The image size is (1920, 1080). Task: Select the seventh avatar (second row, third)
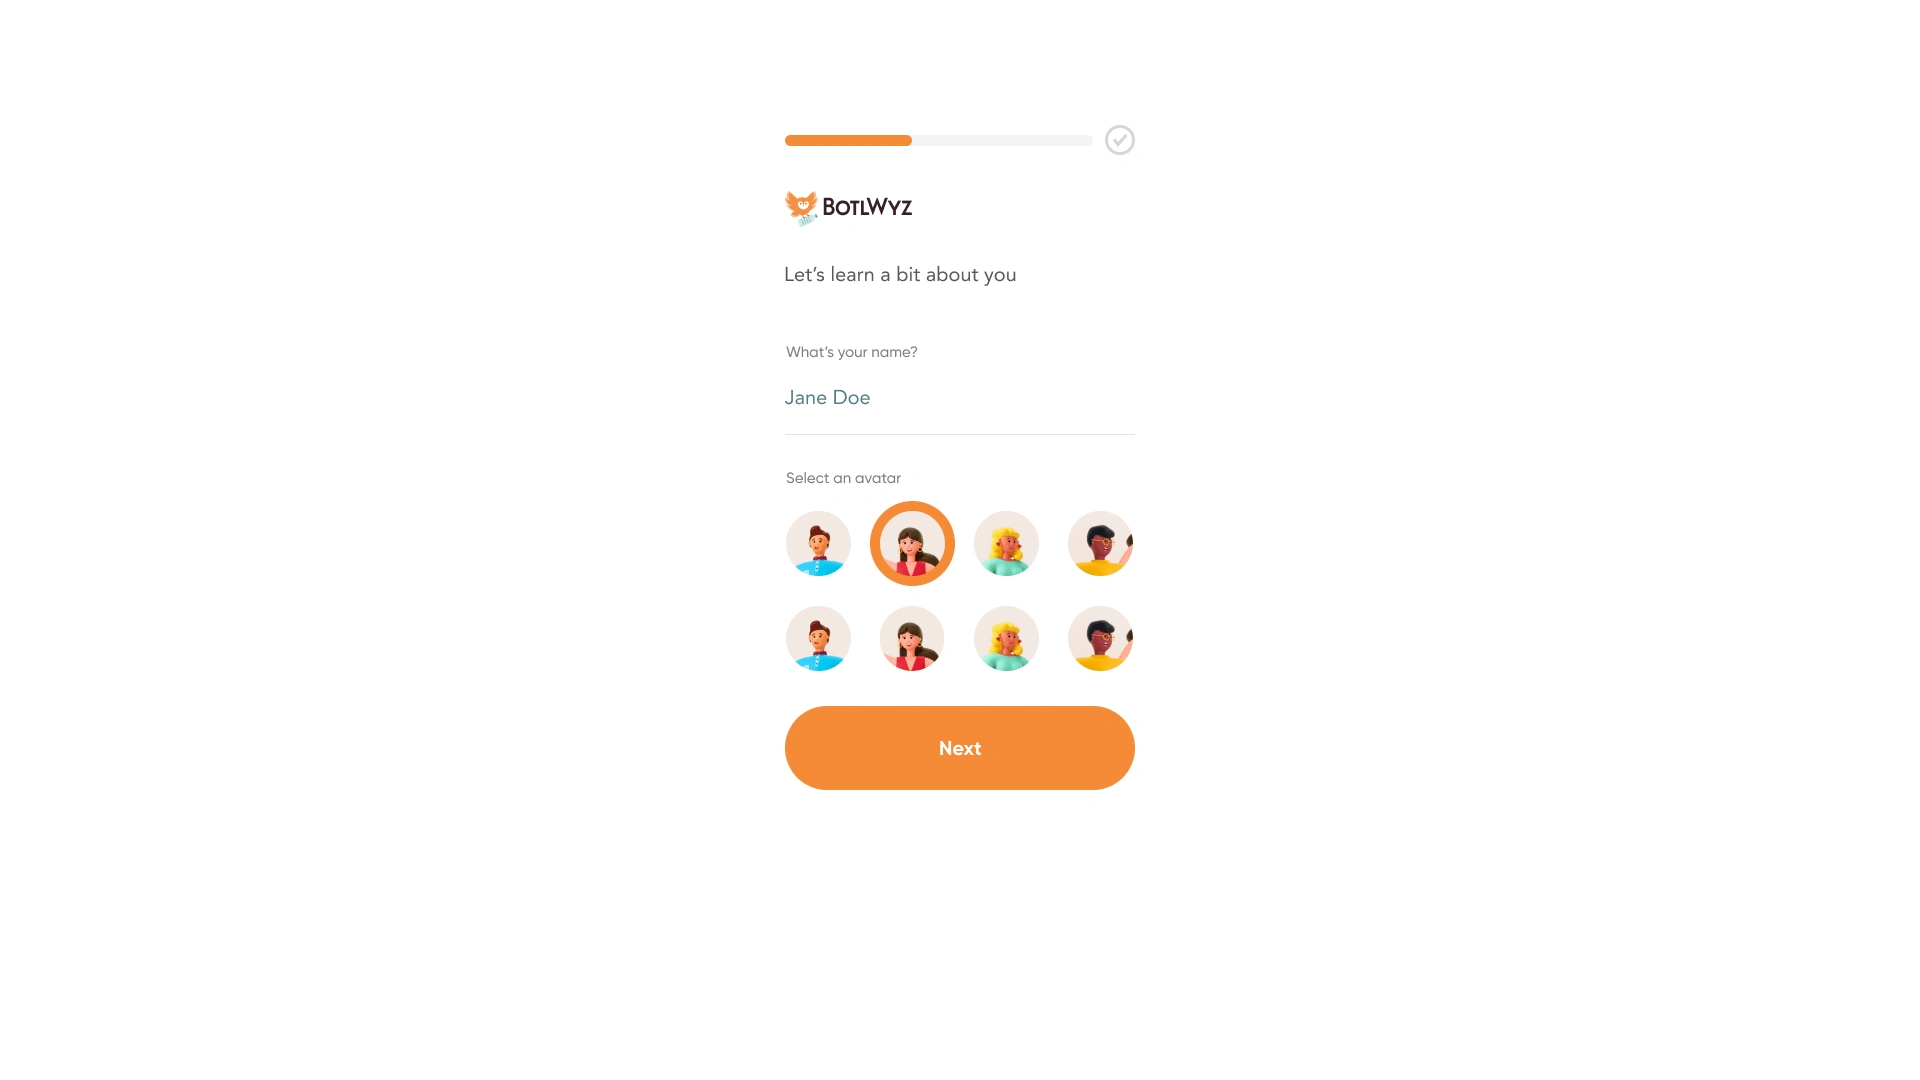click(x=1006, y=638)
